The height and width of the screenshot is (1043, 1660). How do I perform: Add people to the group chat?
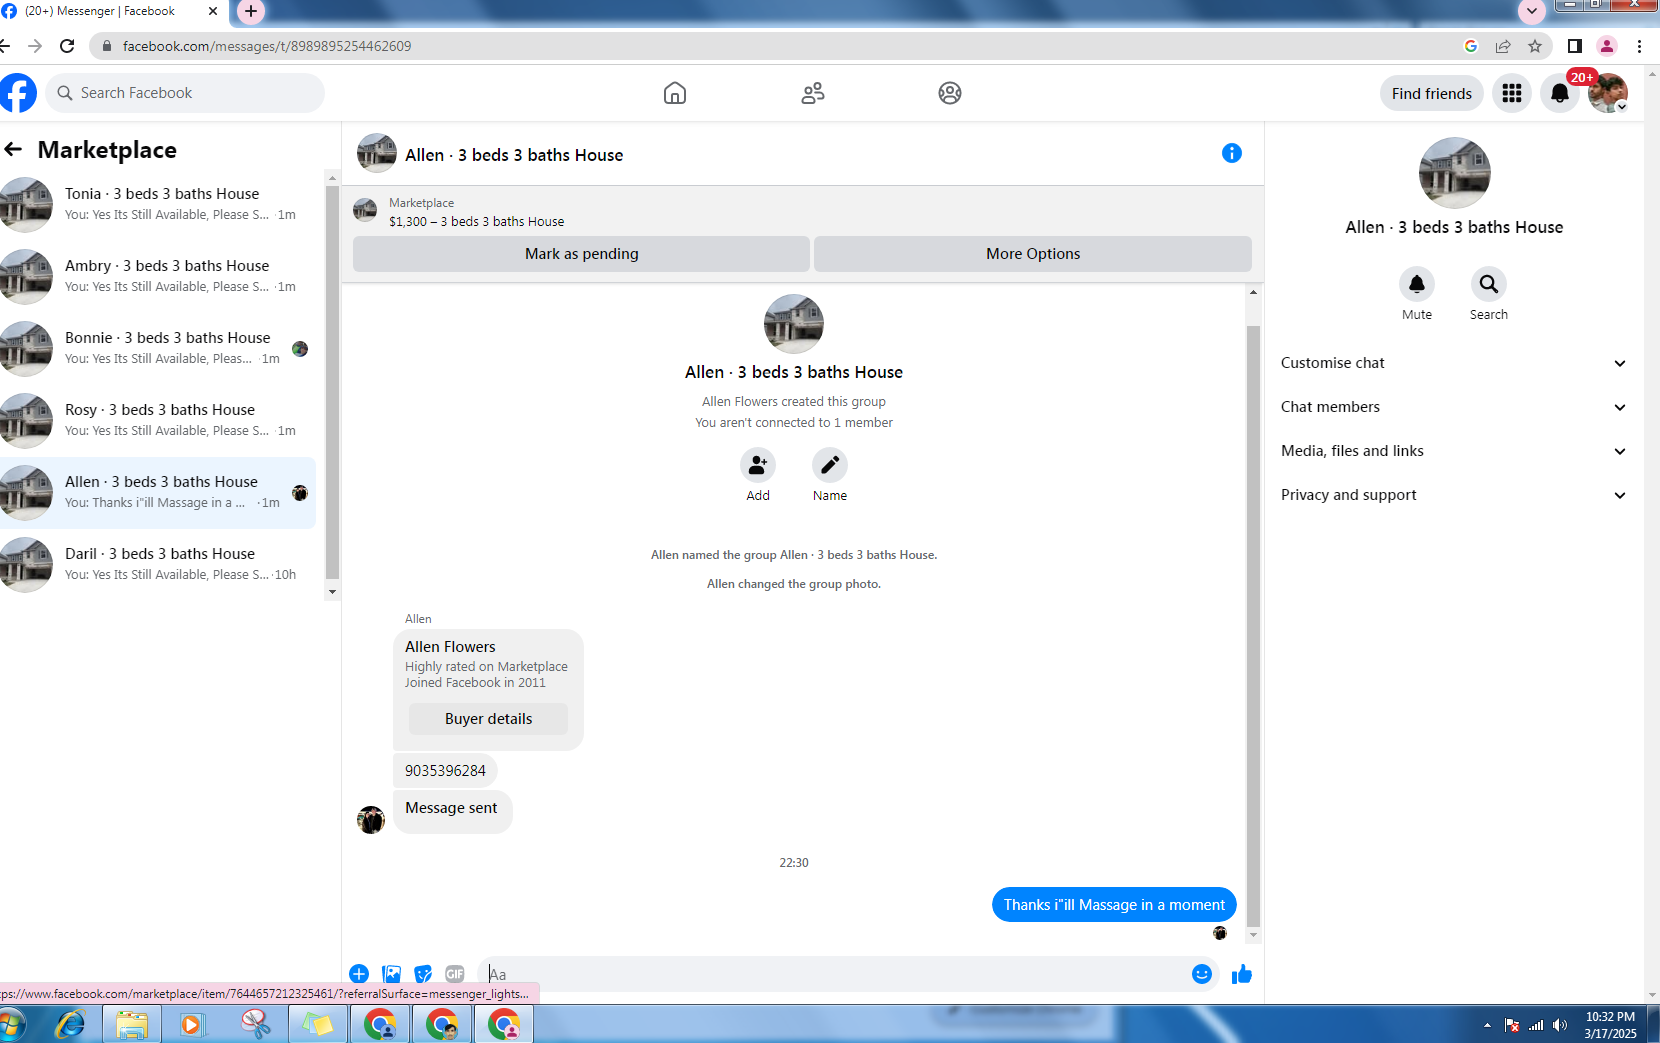[x=758, y=465]
